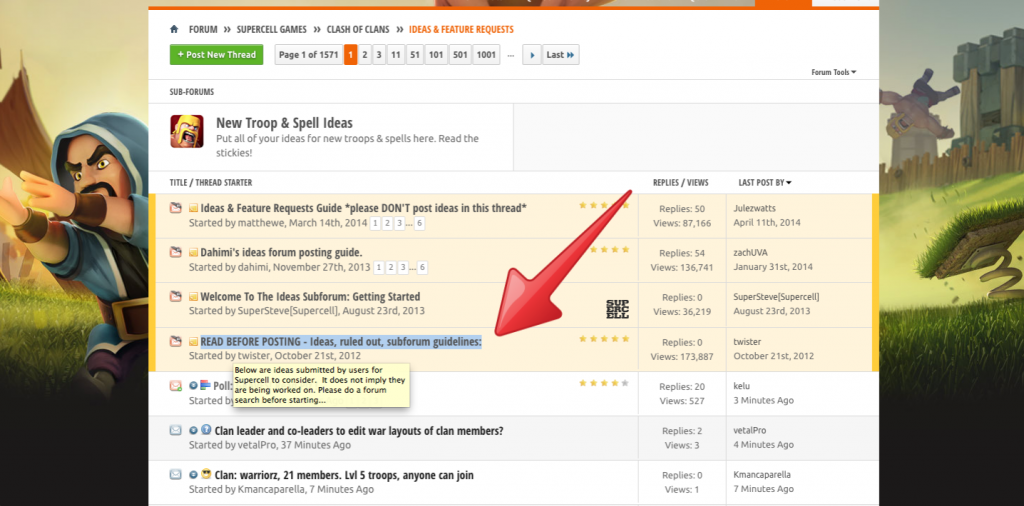1024x506 pixels.
Task: Navigate to Clash of Clans breadcrumb item
Action: [356, 30]
